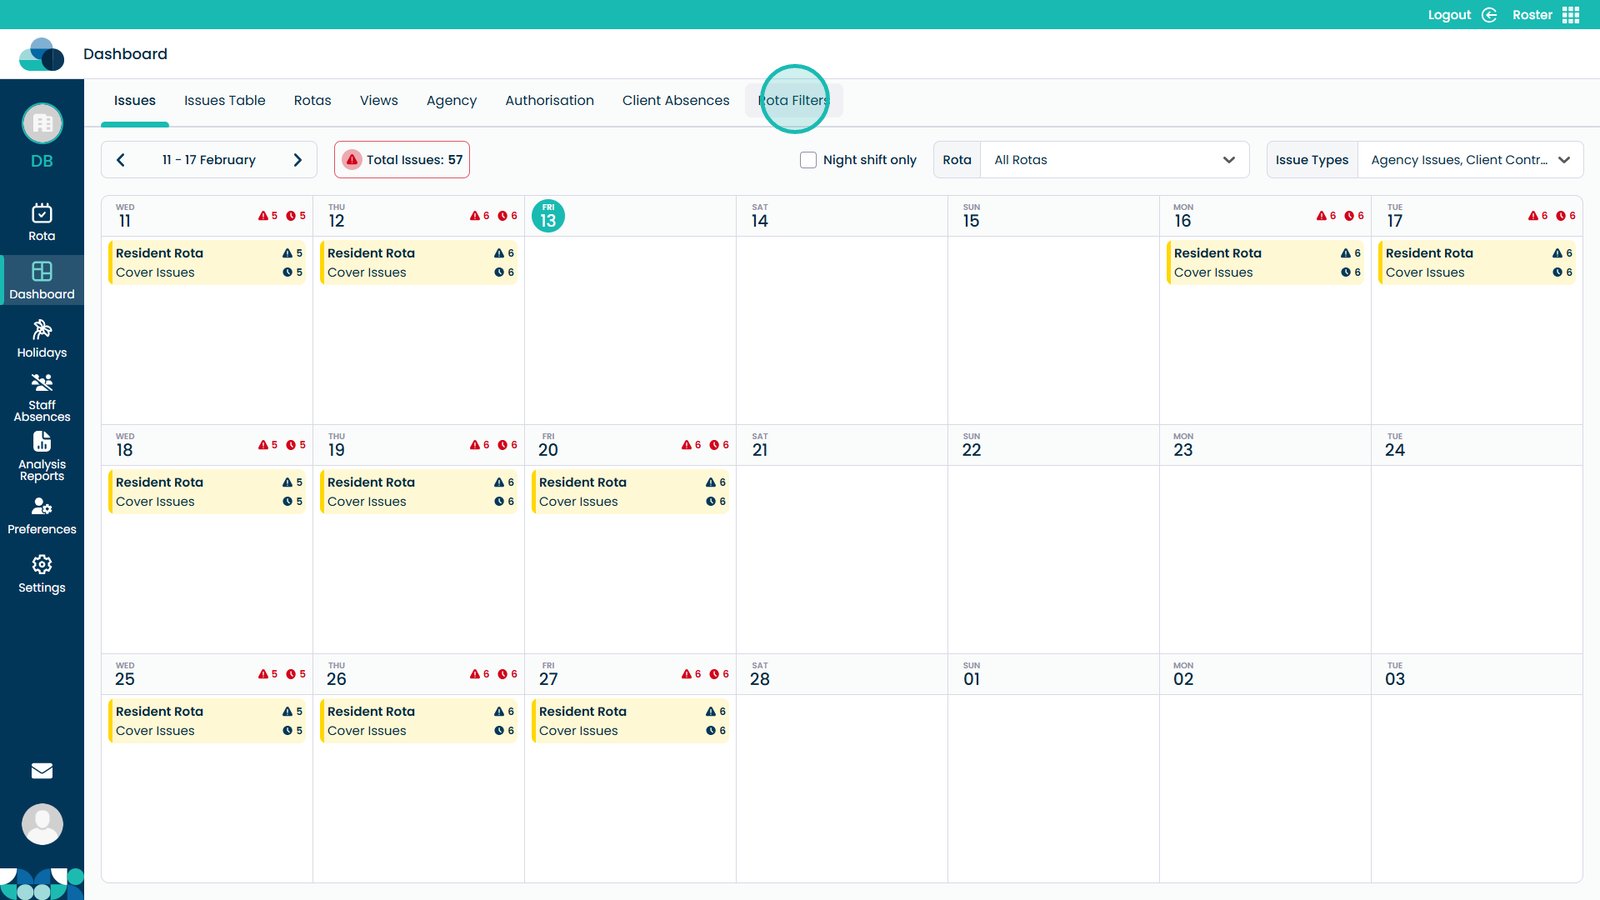This screenshot has height=900, width=1600.
Task: Go to previous week with left chevron
Action: tap(121, 160)
